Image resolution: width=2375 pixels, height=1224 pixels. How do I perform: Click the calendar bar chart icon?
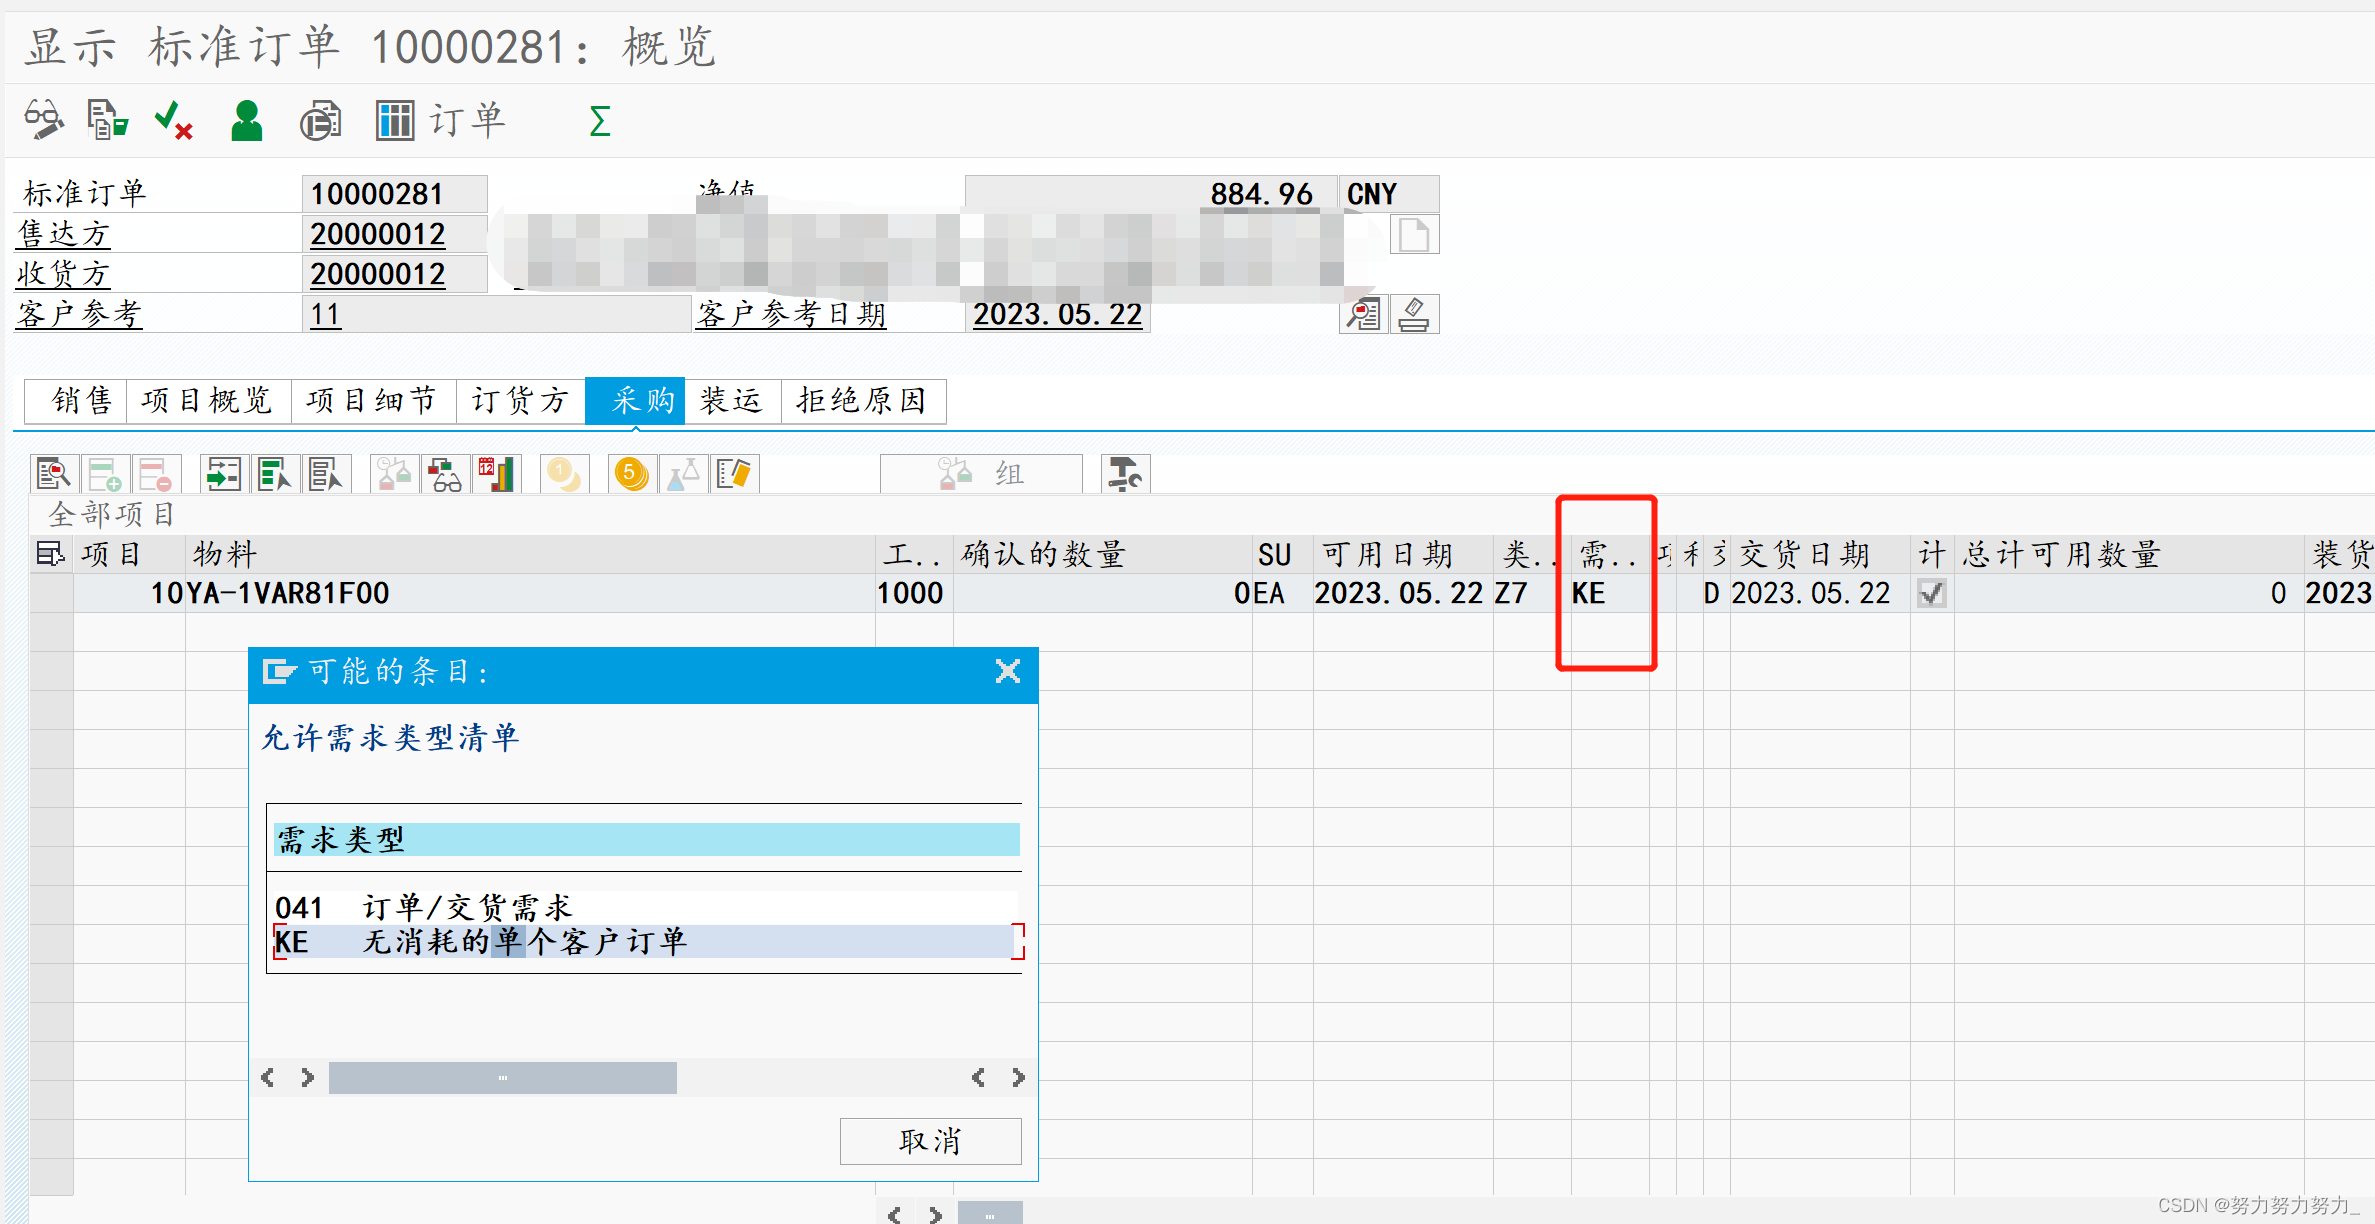pyautogui.click(x=498, y=474)
